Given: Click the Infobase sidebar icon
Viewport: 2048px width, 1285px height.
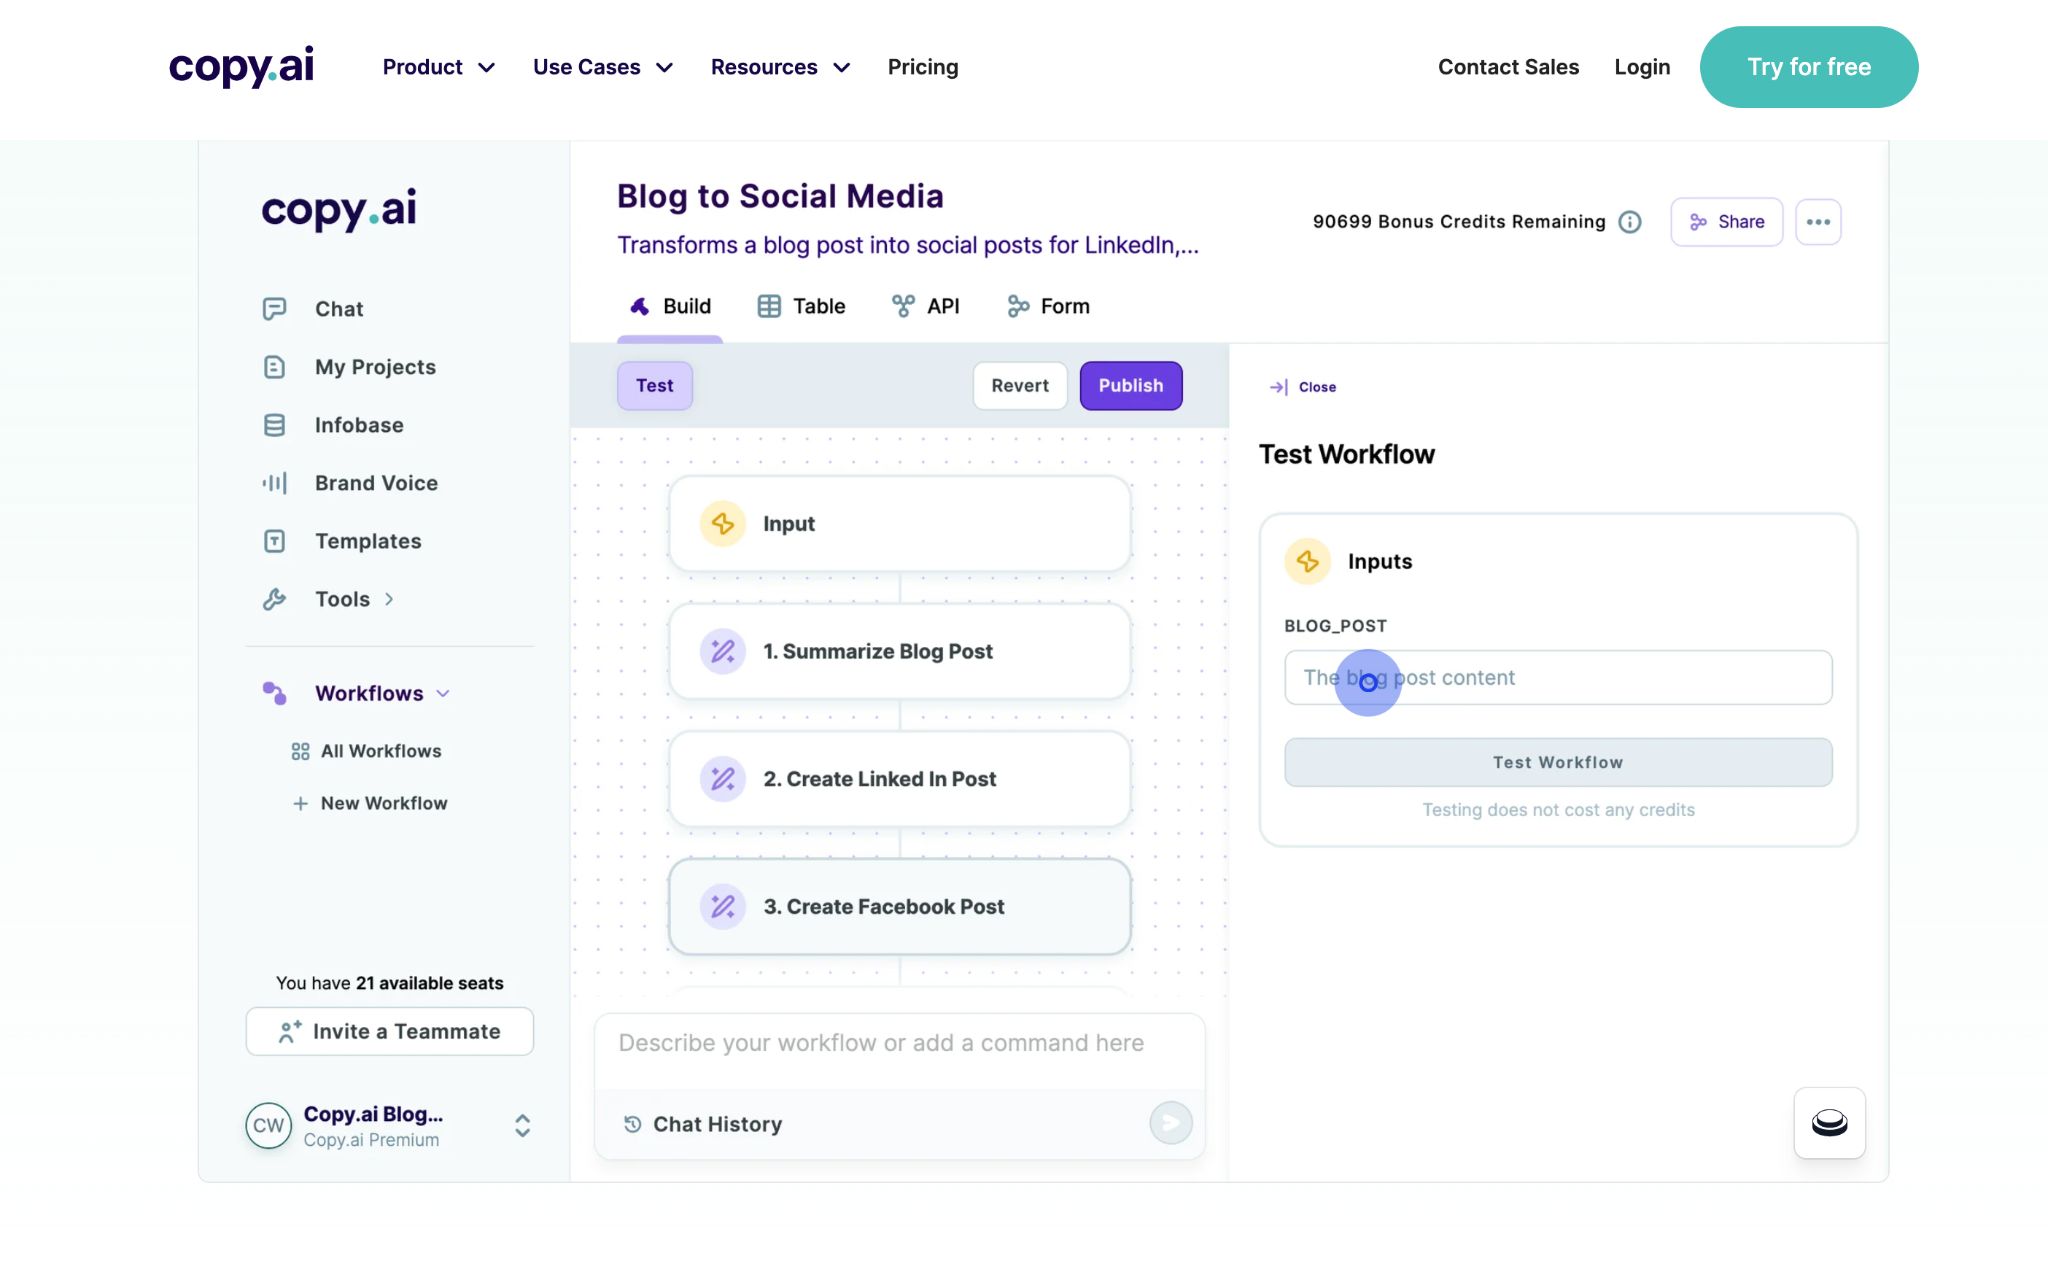Looking at the screenshot, I should (274, 425).
